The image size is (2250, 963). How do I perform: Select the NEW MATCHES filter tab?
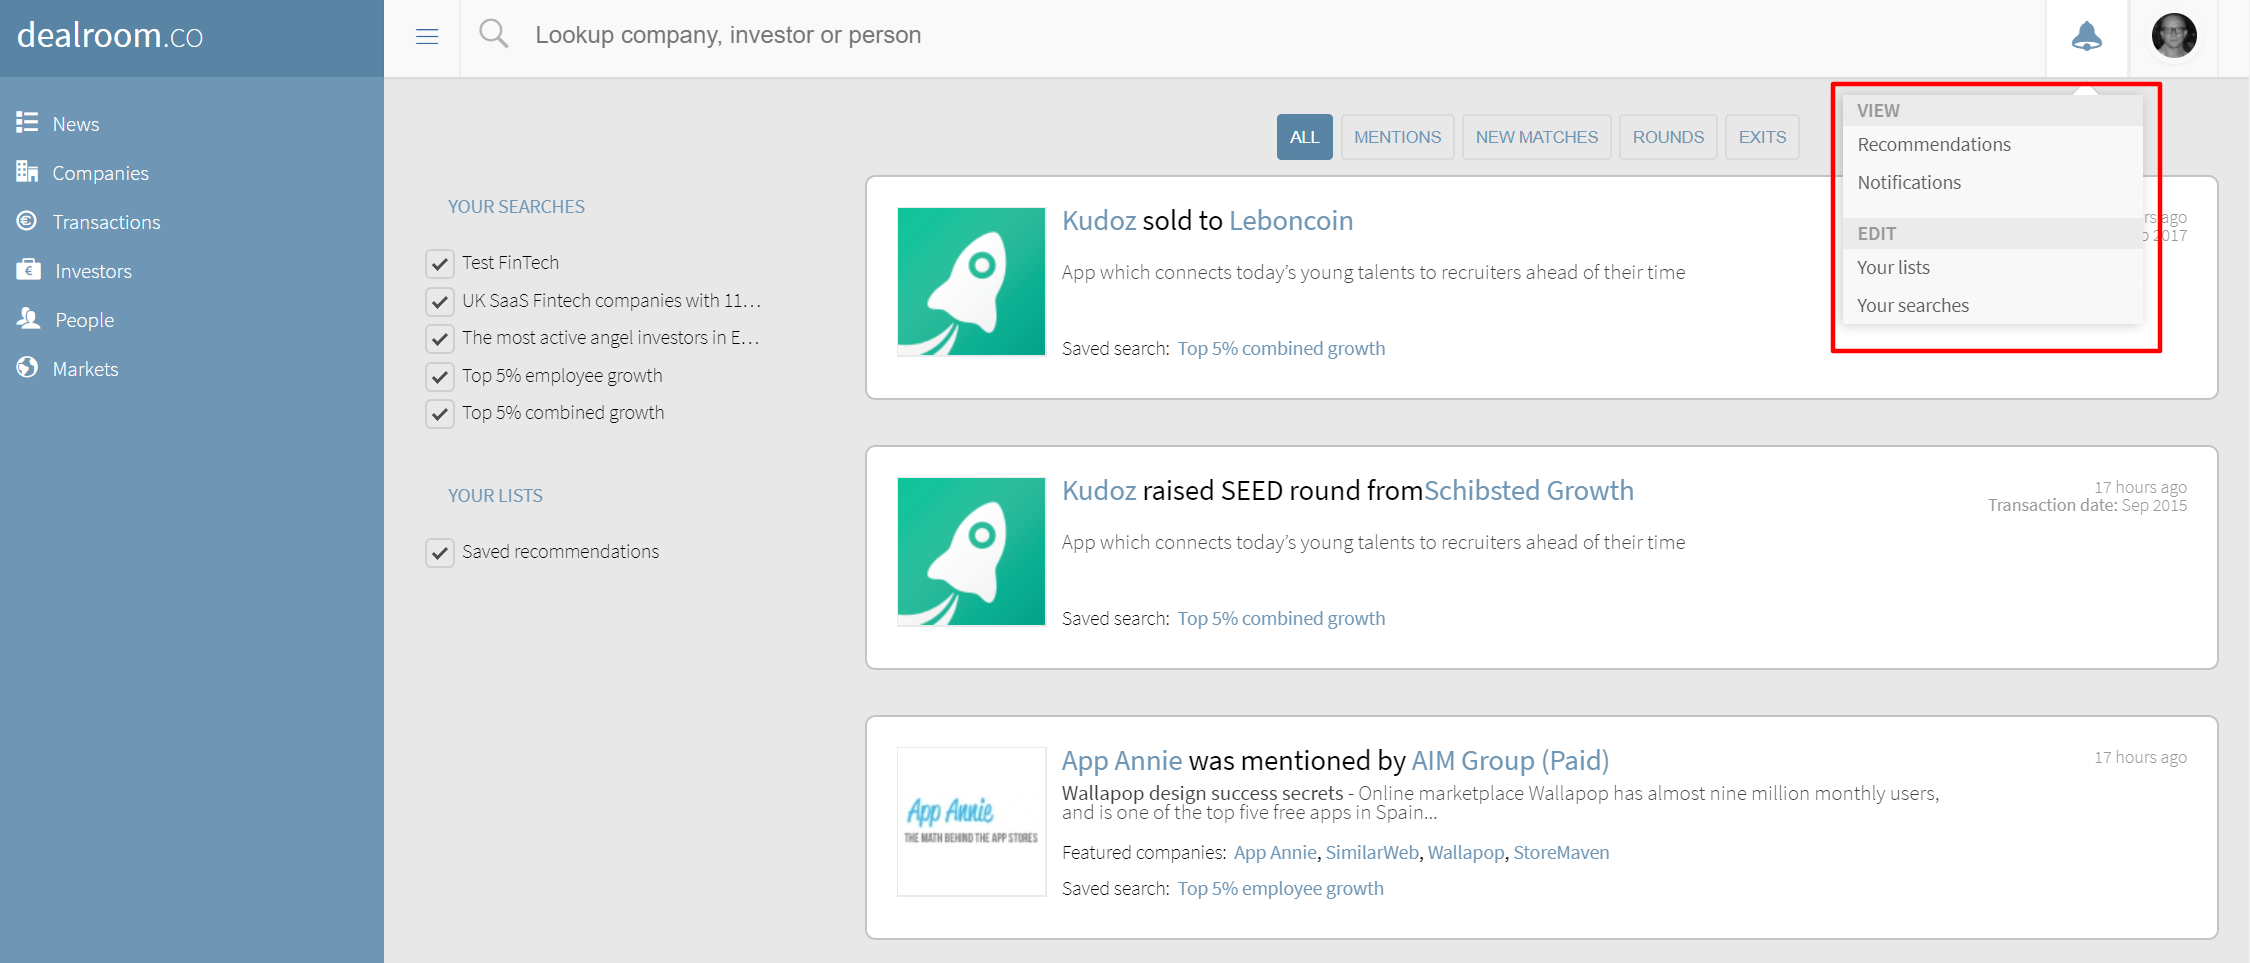pos(1536,137)
